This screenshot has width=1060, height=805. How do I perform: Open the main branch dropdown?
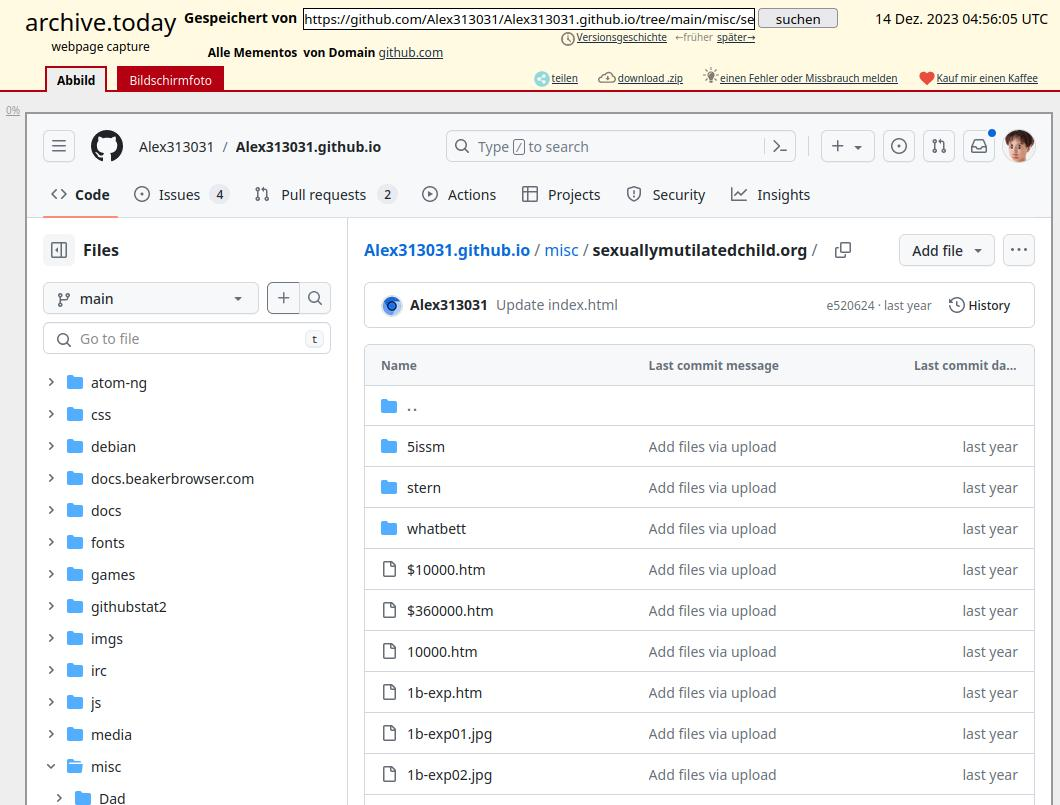[x=151, y=298]
